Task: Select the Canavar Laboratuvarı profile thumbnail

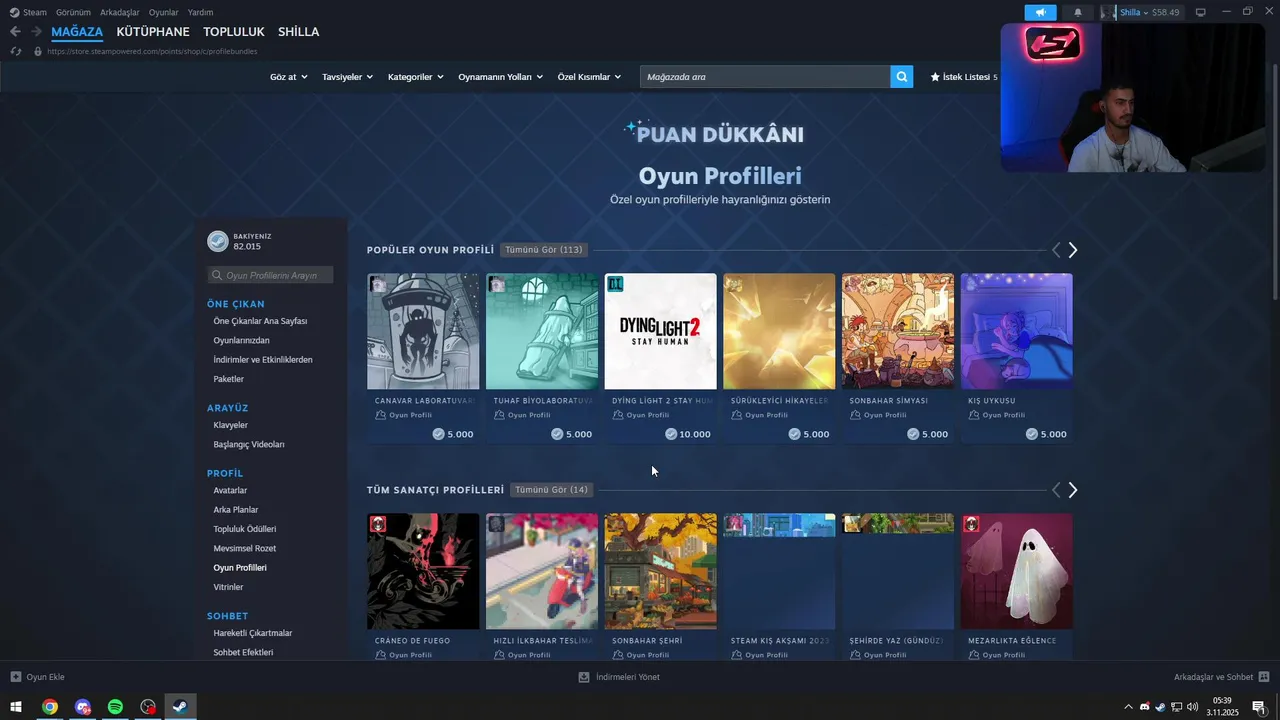Action: click(x=423, y=332)
